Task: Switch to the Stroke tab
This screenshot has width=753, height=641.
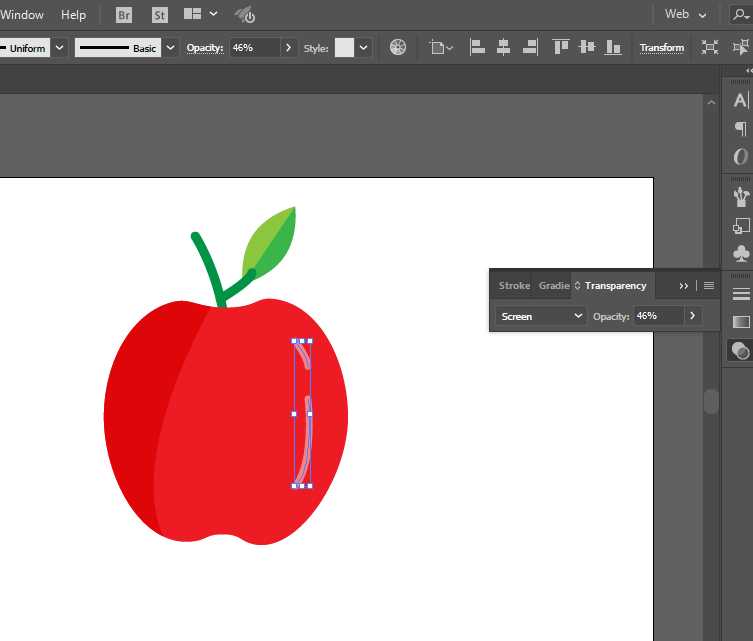Action: tap(514, 286)
